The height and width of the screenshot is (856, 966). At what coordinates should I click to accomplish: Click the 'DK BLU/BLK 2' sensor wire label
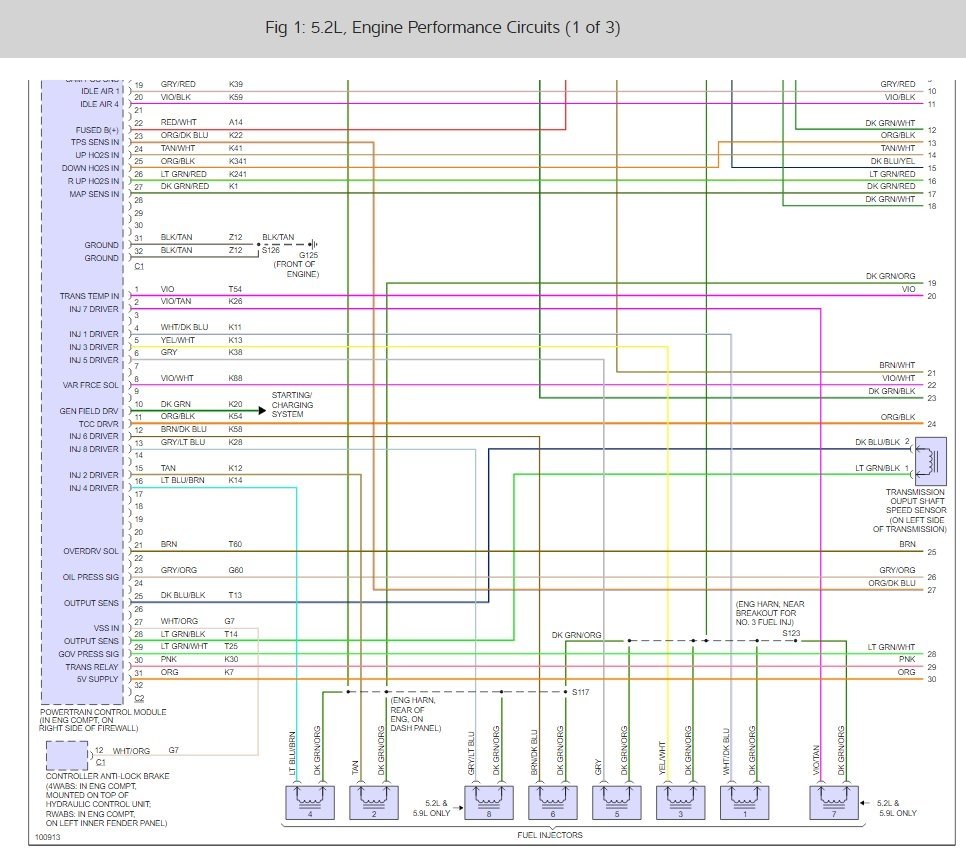pos(882,442)
